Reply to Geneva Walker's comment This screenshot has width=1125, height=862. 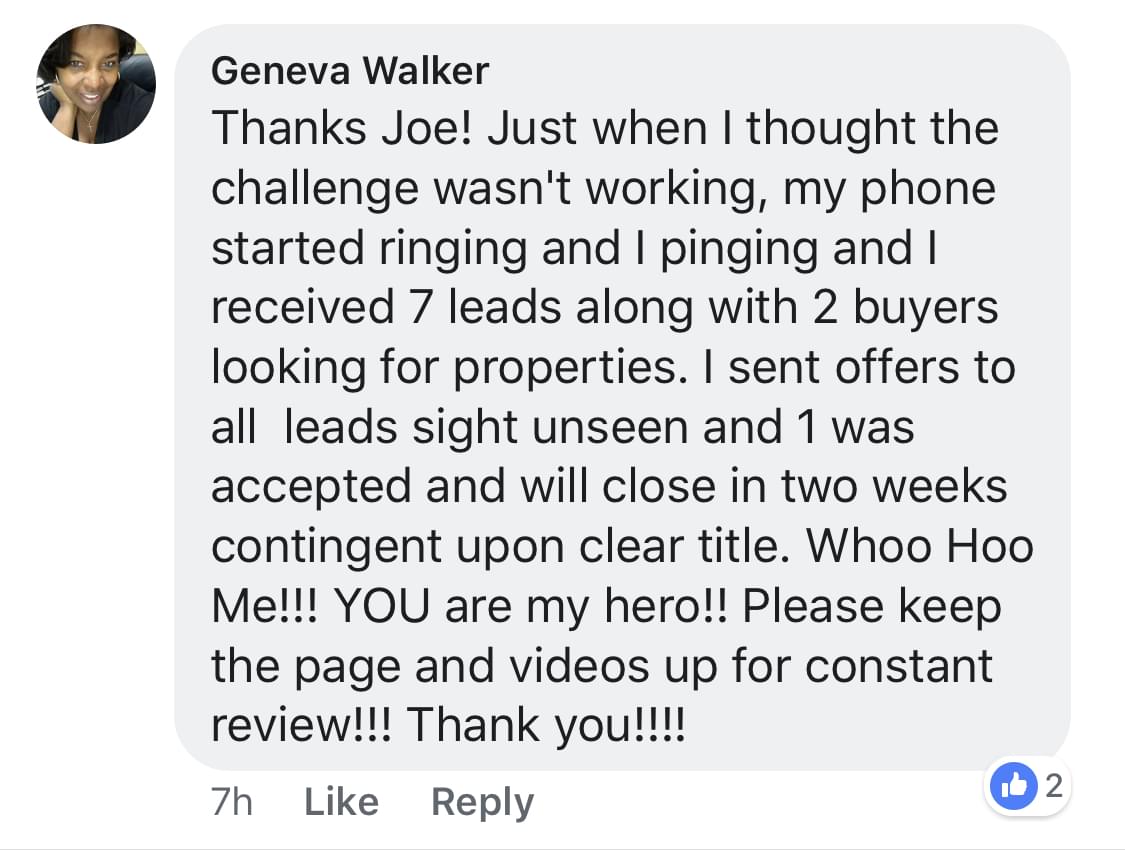[x=482, y=802]
